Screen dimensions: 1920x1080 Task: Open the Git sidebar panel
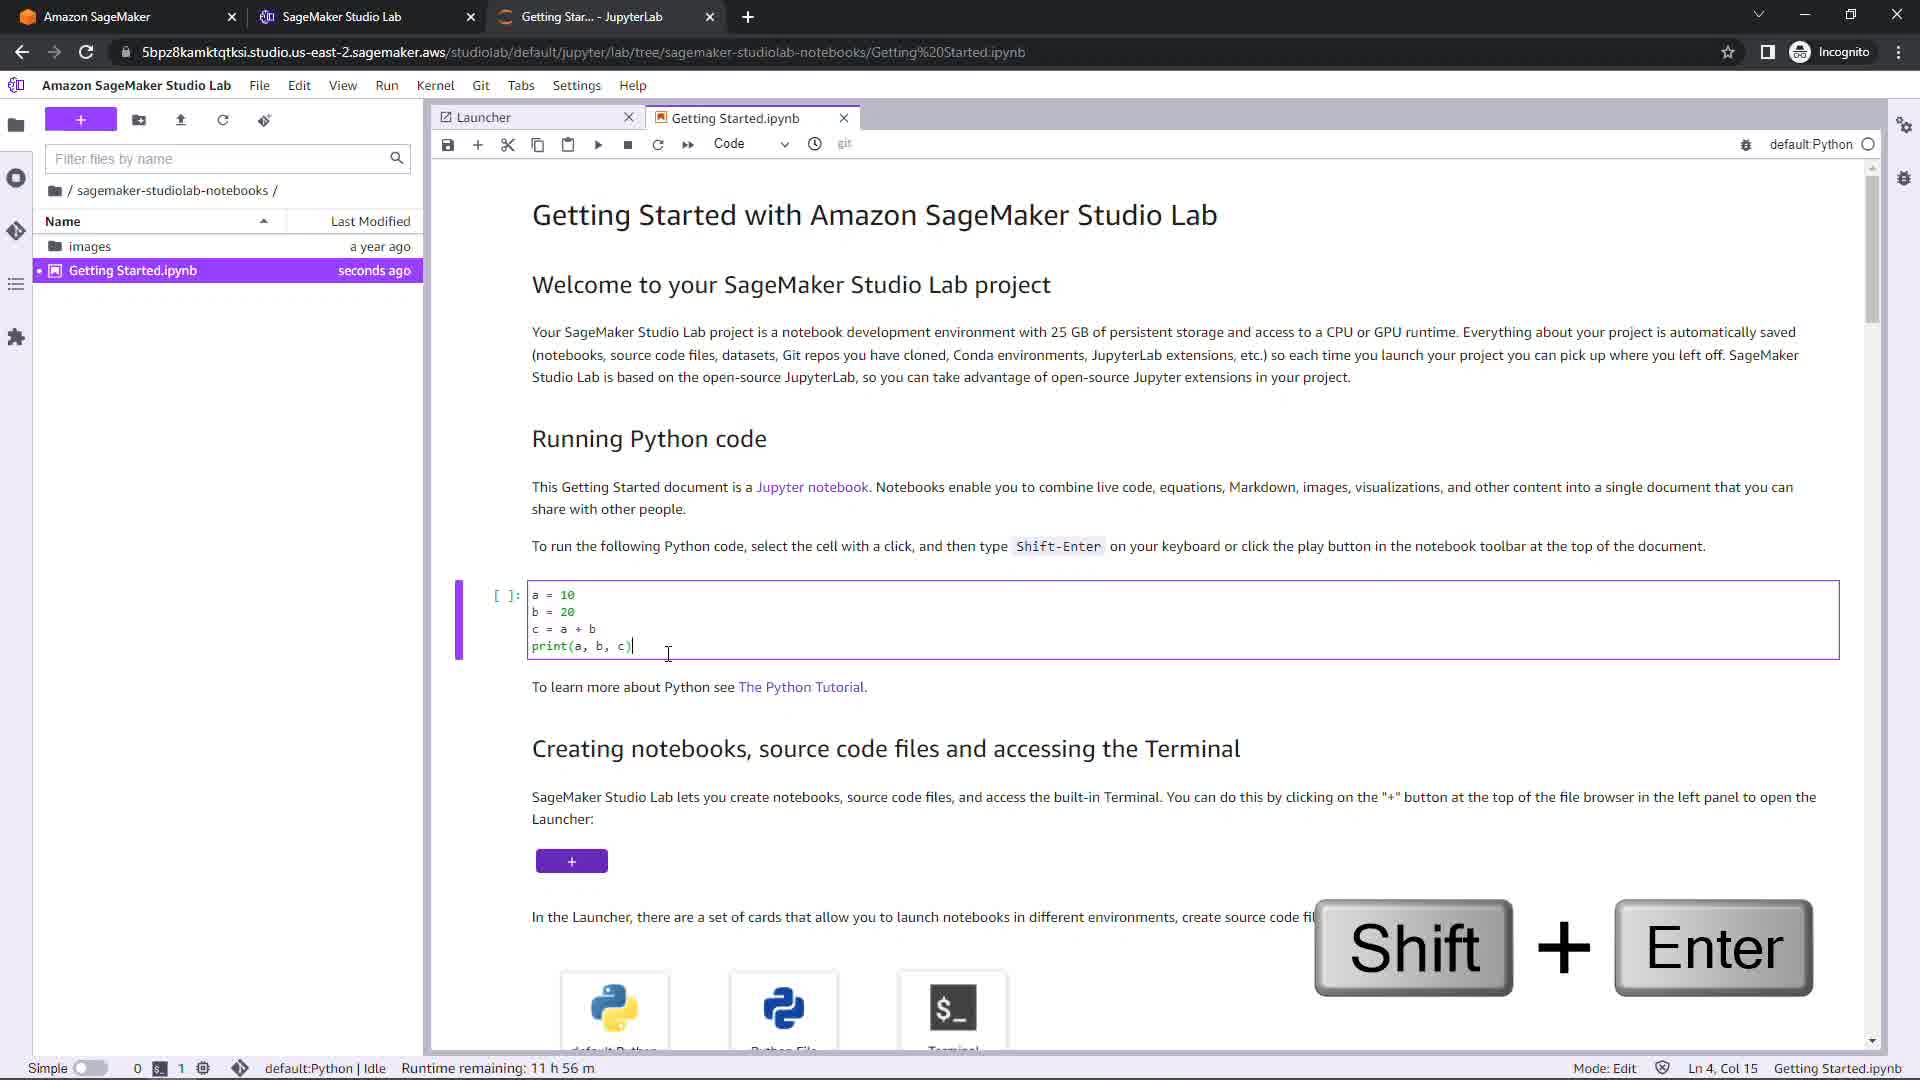point(16,231)
